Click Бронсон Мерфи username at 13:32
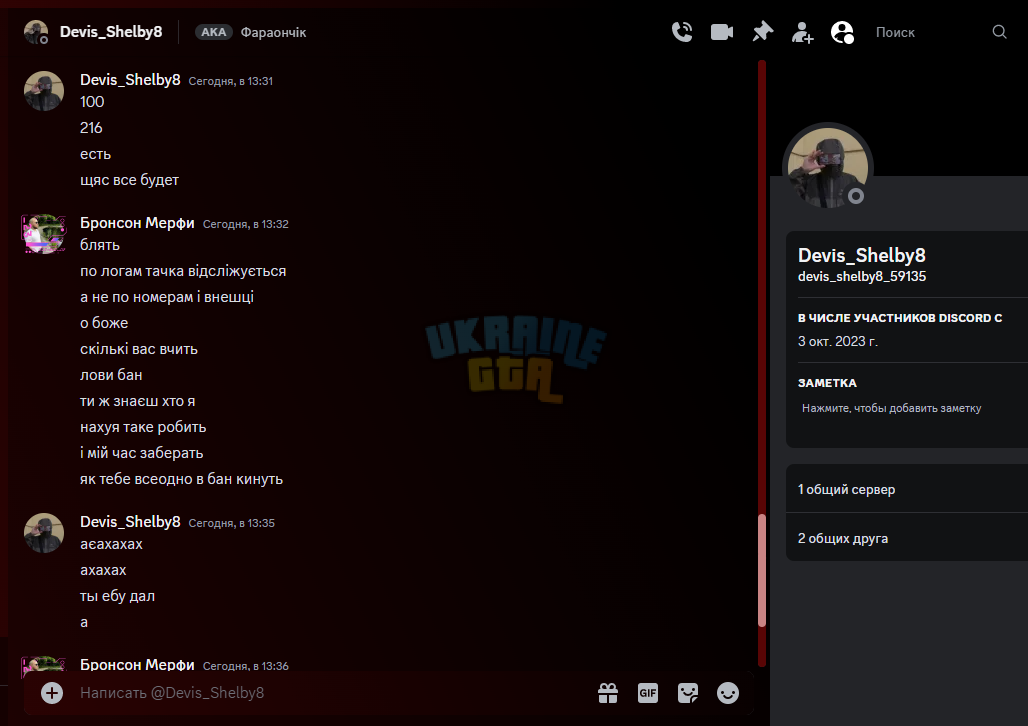The width and height of the screenshot is (1028, 726). tap(137, 223)
